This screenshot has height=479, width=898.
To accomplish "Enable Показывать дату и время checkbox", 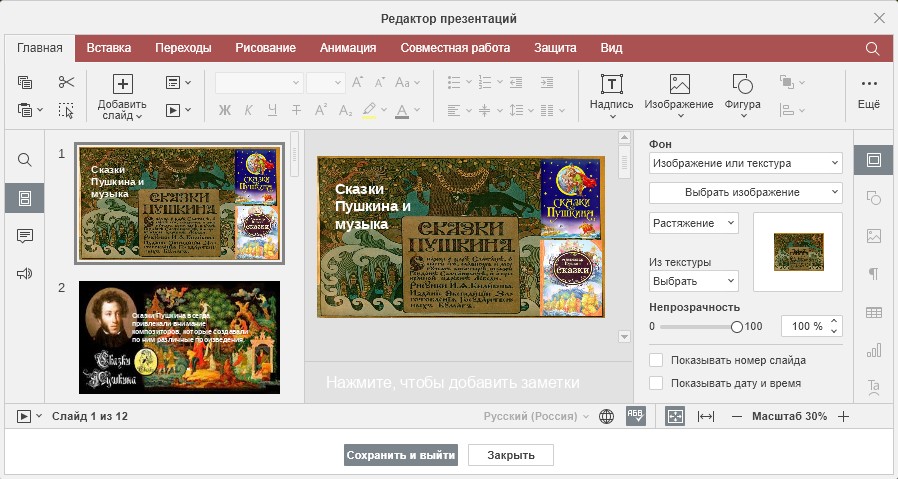I will coord(656,383).
